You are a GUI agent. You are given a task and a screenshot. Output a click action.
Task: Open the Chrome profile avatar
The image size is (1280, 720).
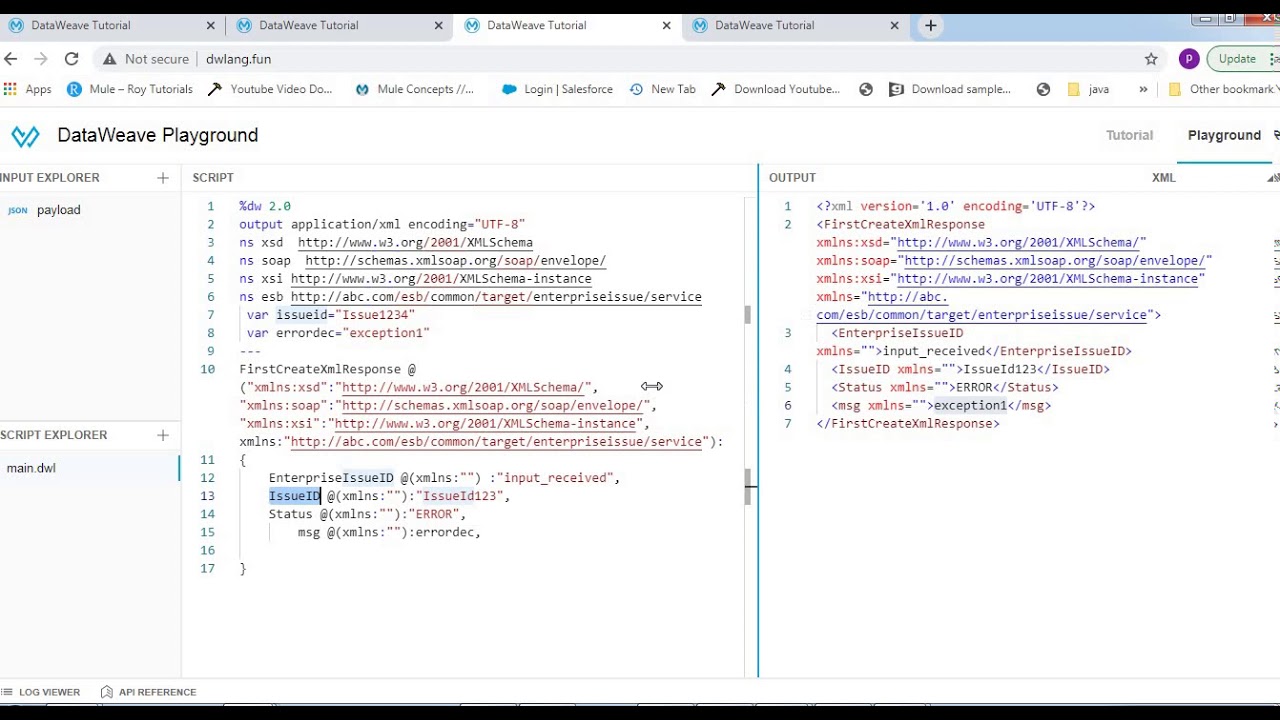(x=1188, y=59)
